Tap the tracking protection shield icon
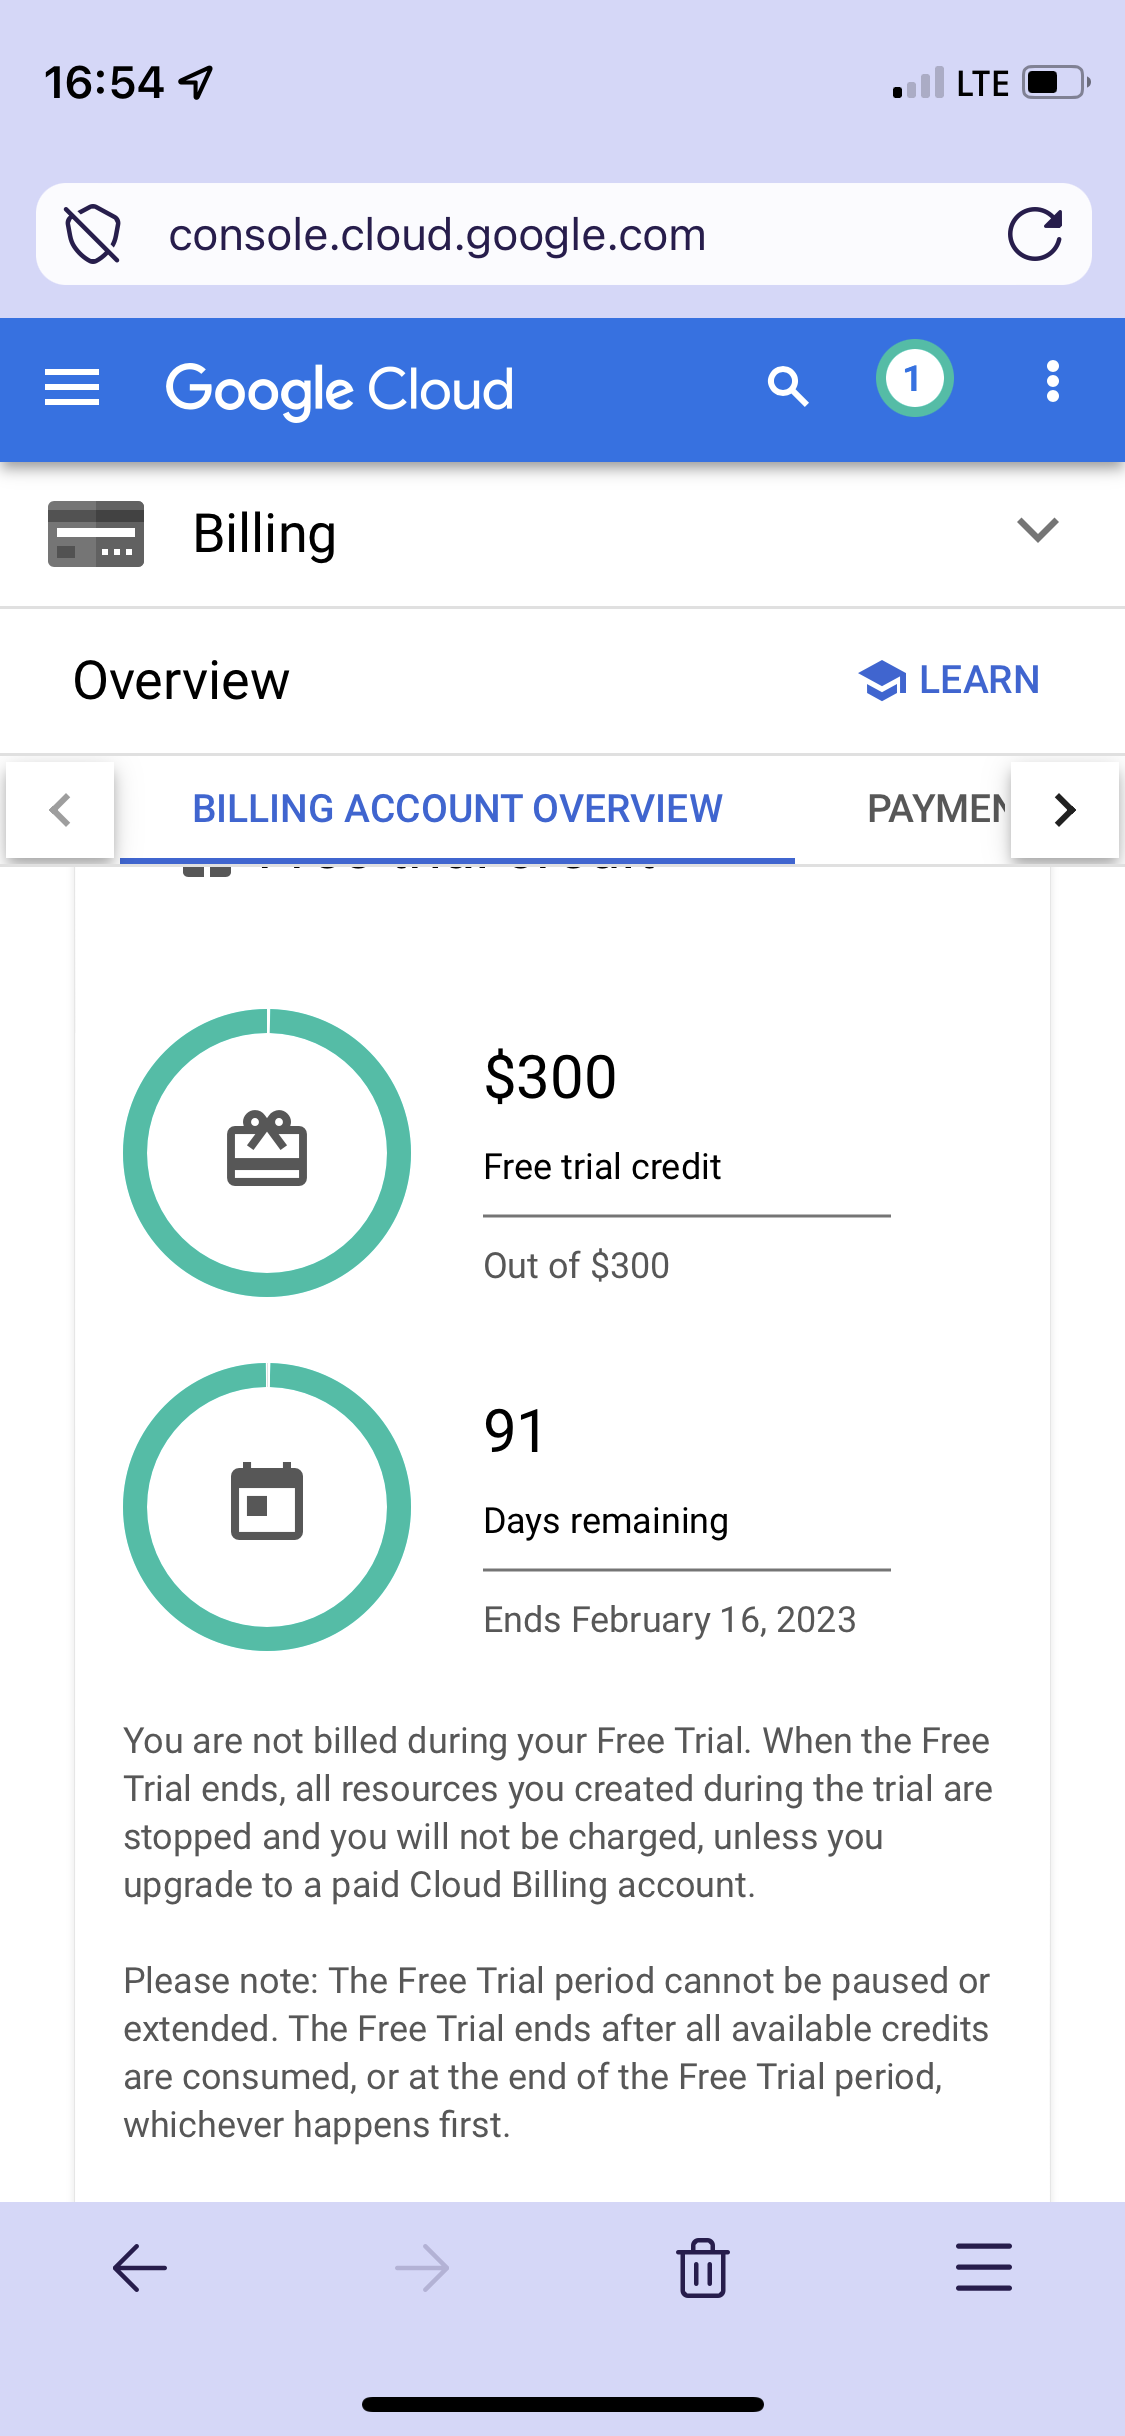Viewport: 1125px width, 2436px height. (93, 234)
